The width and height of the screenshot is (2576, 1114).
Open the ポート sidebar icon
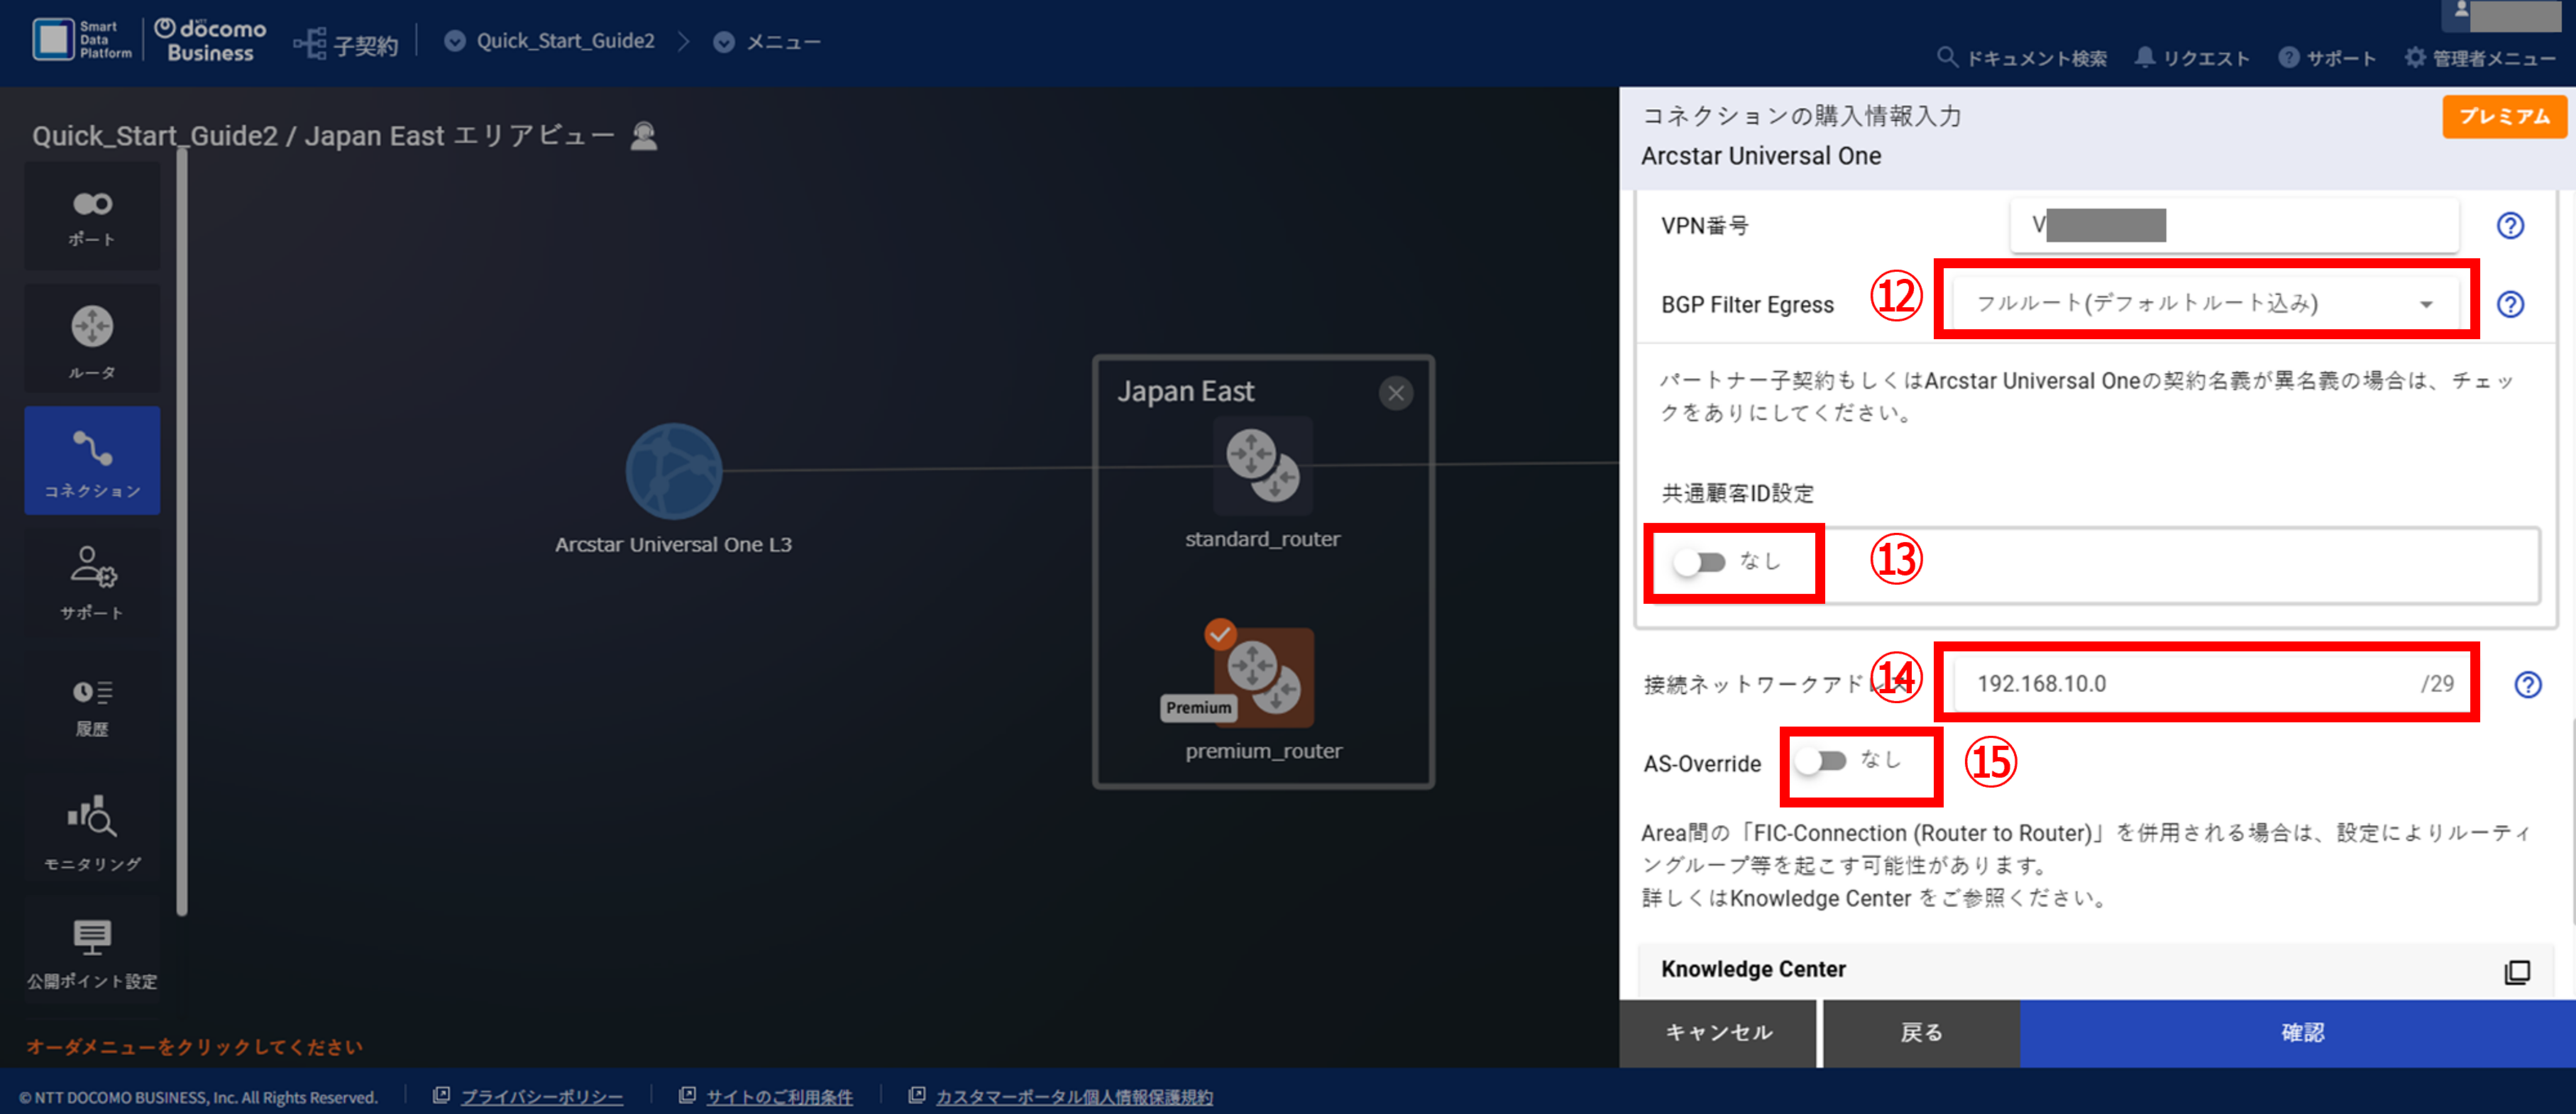pos(92,217)
